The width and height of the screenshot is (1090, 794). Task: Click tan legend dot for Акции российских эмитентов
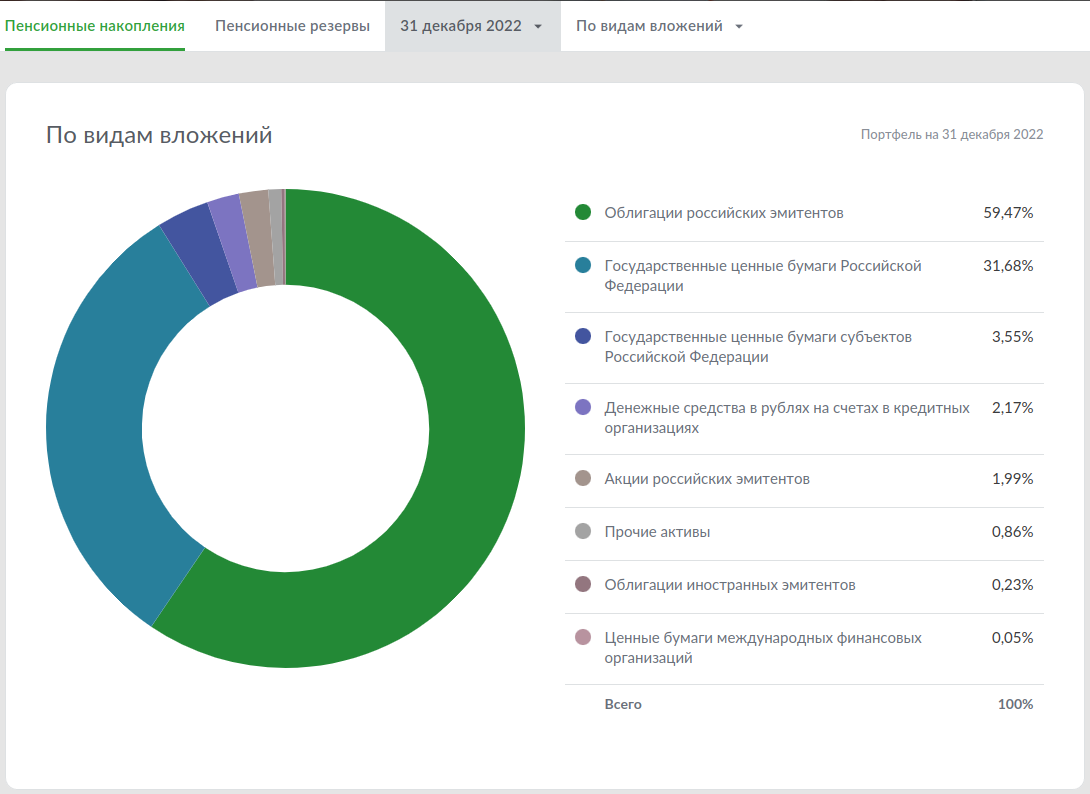tap(583, 478)
